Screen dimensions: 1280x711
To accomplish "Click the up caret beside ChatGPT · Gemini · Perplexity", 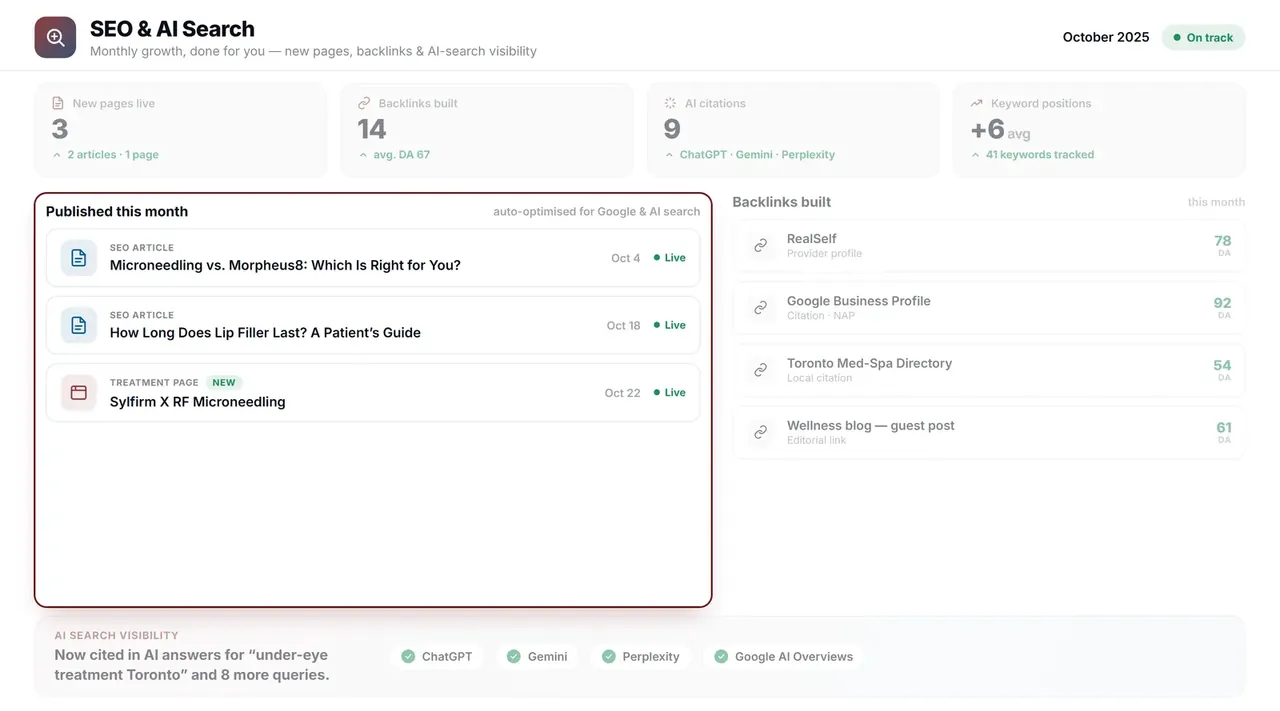I will pos(669,155).
